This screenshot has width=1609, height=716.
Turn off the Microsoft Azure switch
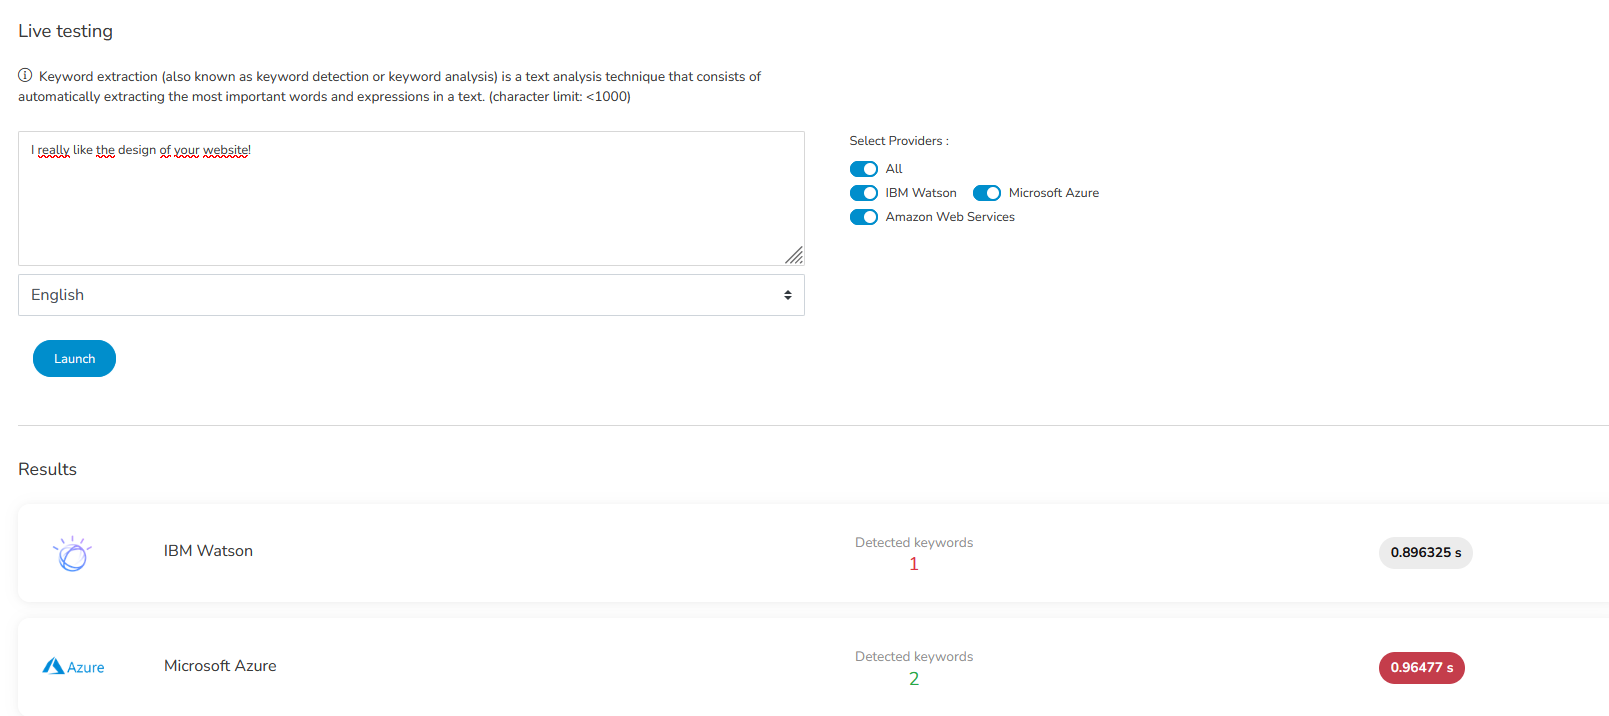[x=987, y=193]
